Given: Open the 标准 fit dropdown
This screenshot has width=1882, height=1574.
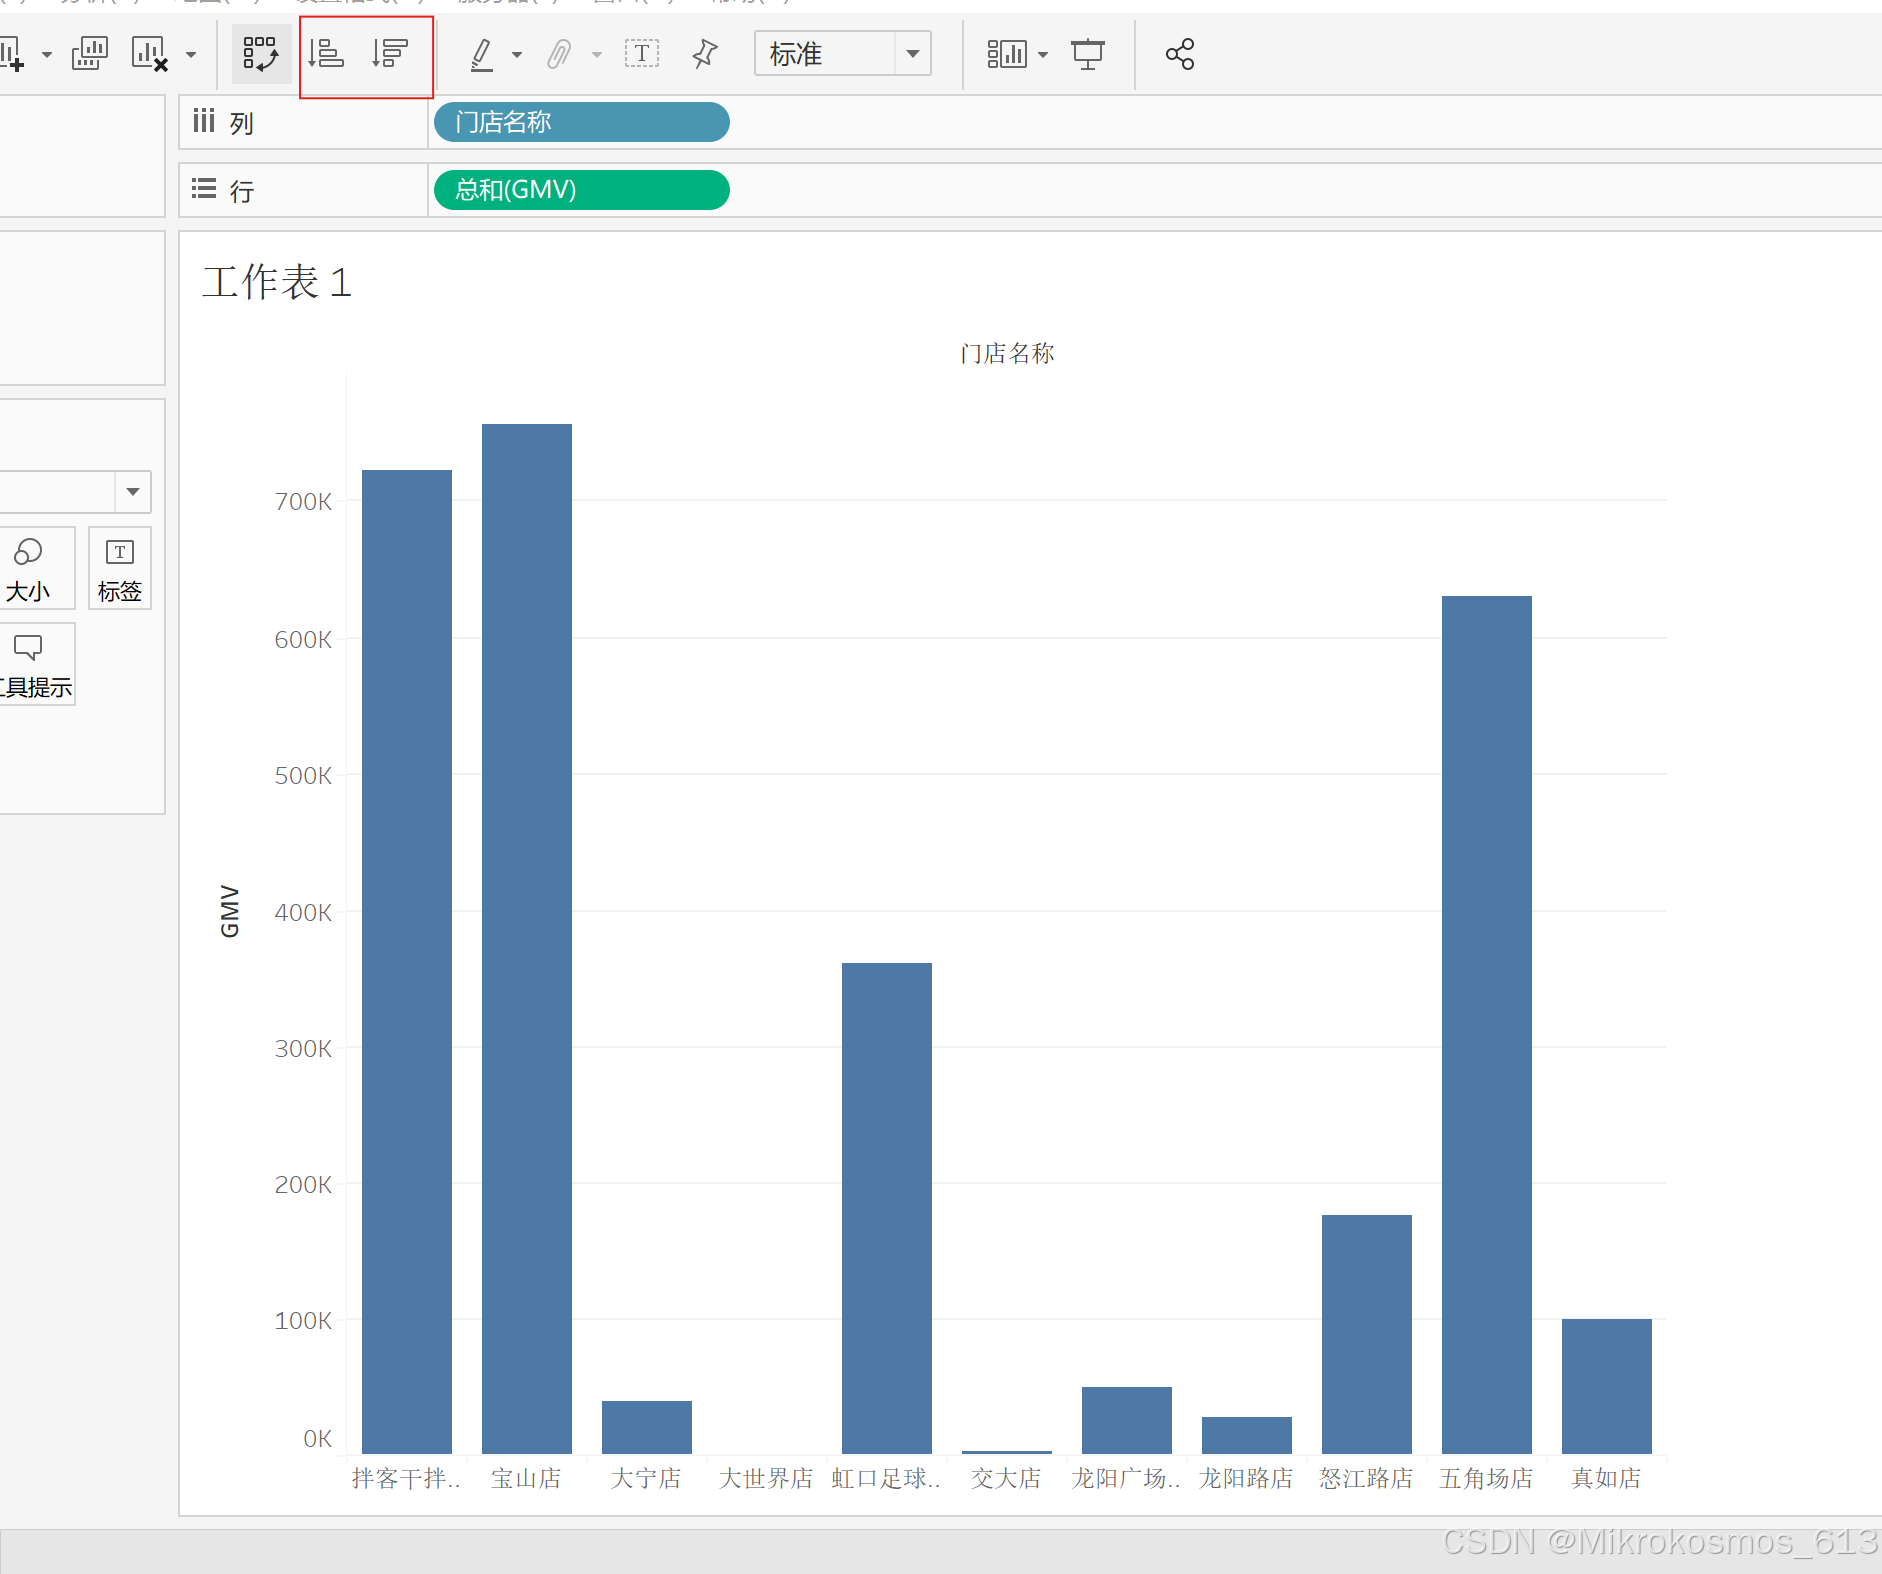Looking at the screenshot, I should (x=843, y=54).
